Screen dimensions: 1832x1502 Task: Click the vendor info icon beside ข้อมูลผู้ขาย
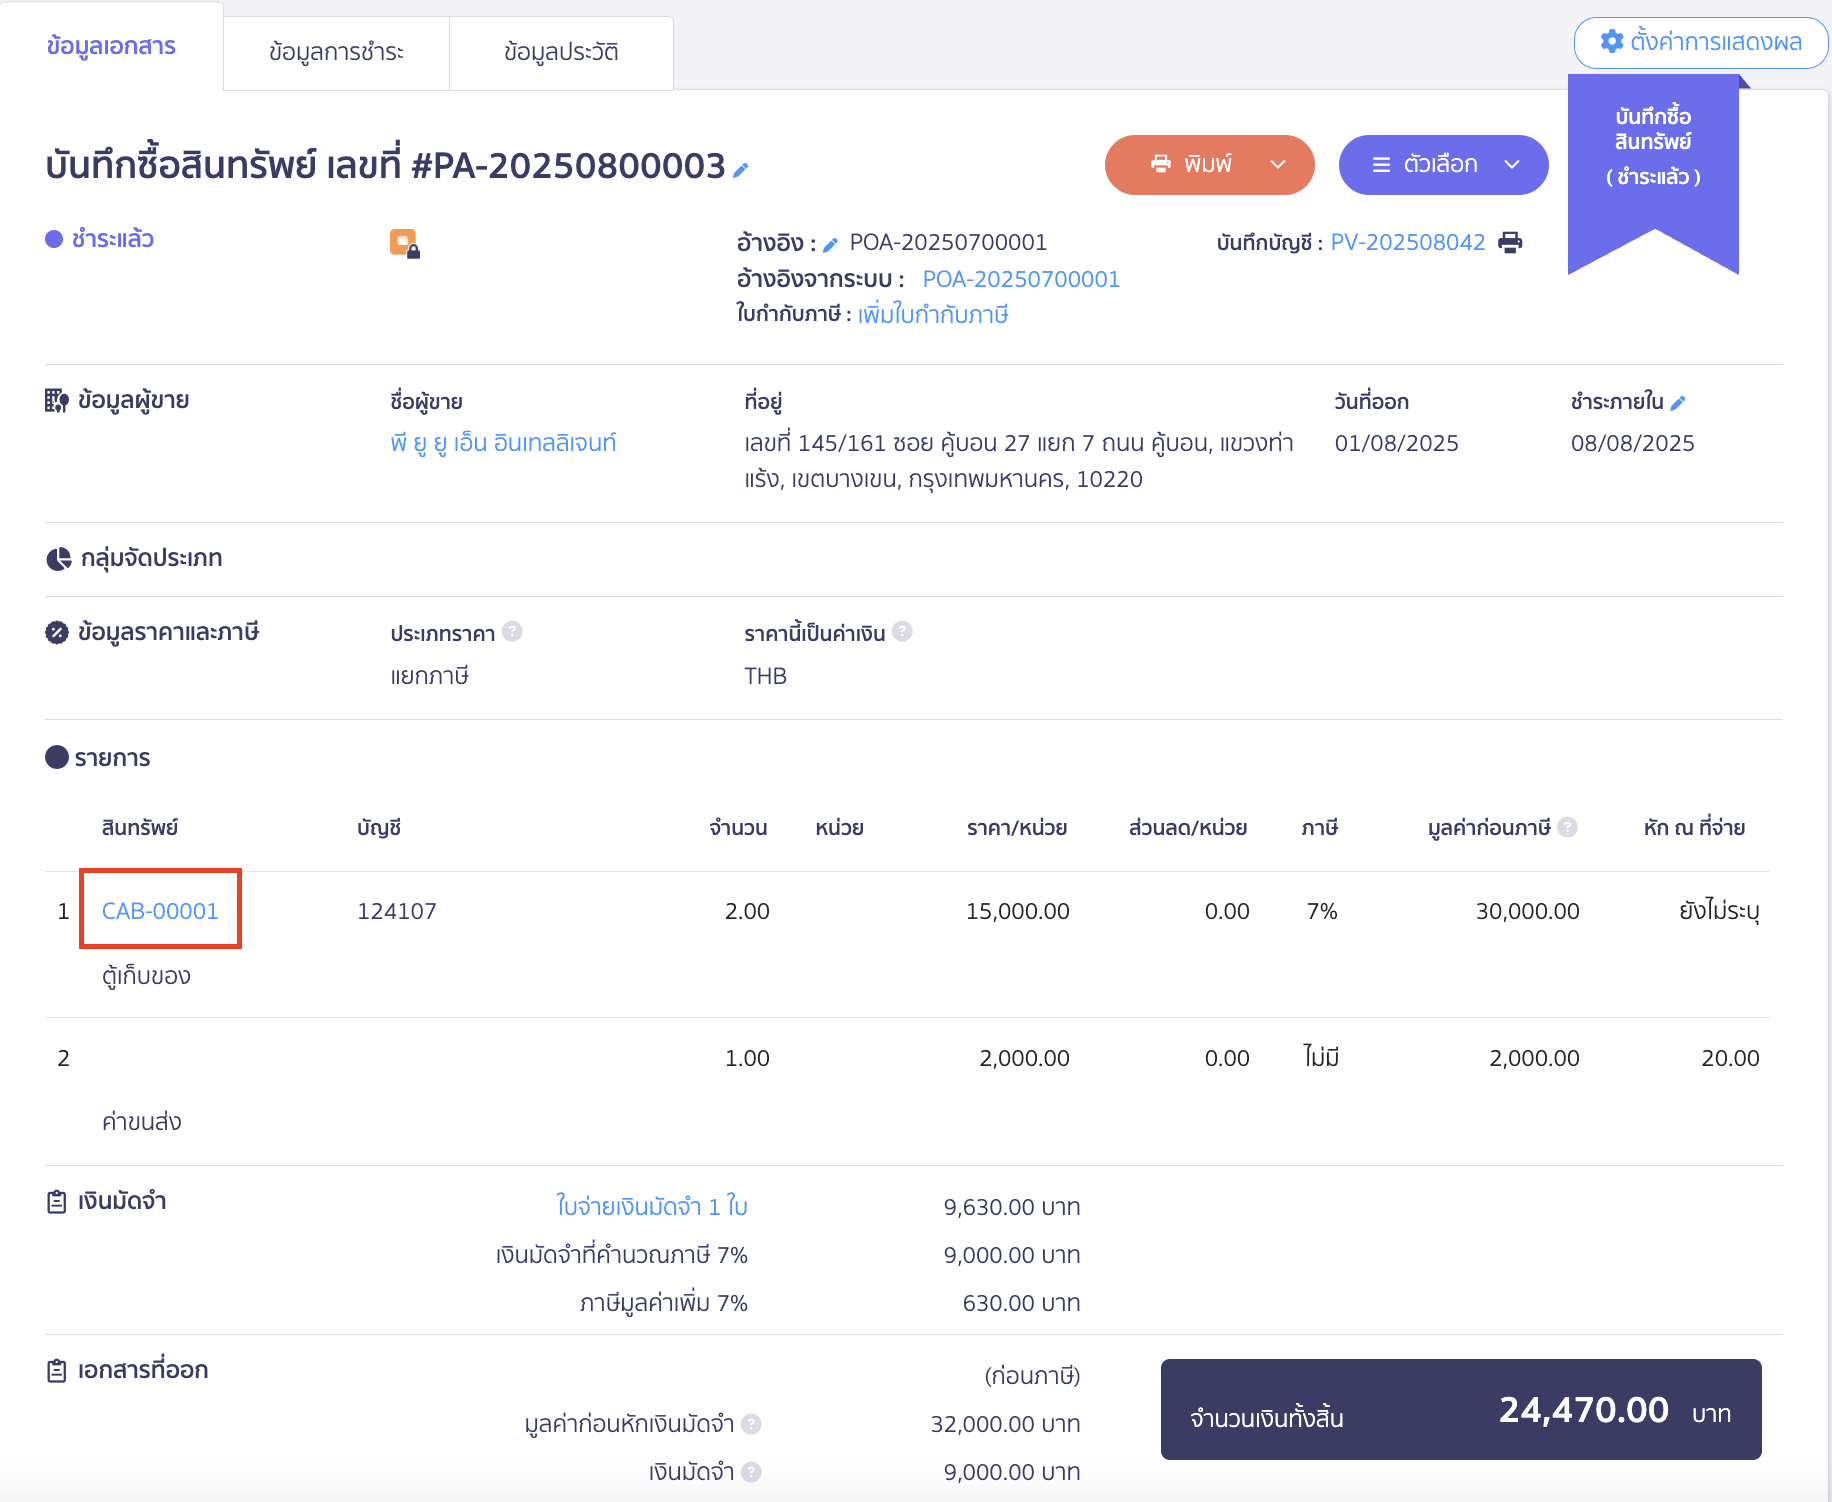coord(55,399)
